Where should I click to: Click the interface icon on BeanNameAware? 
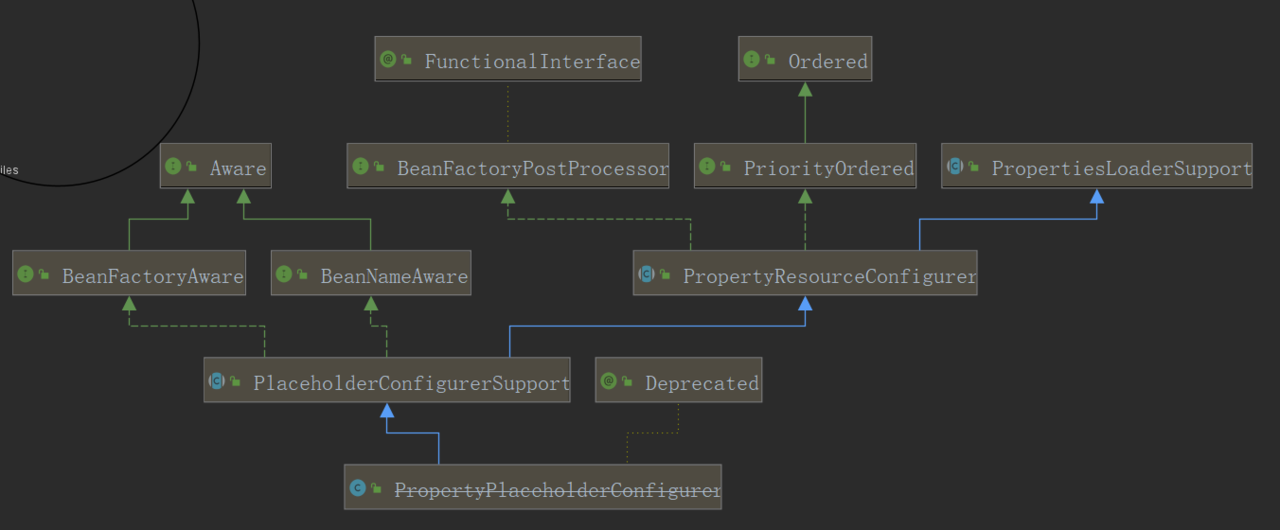pos(284,273)
